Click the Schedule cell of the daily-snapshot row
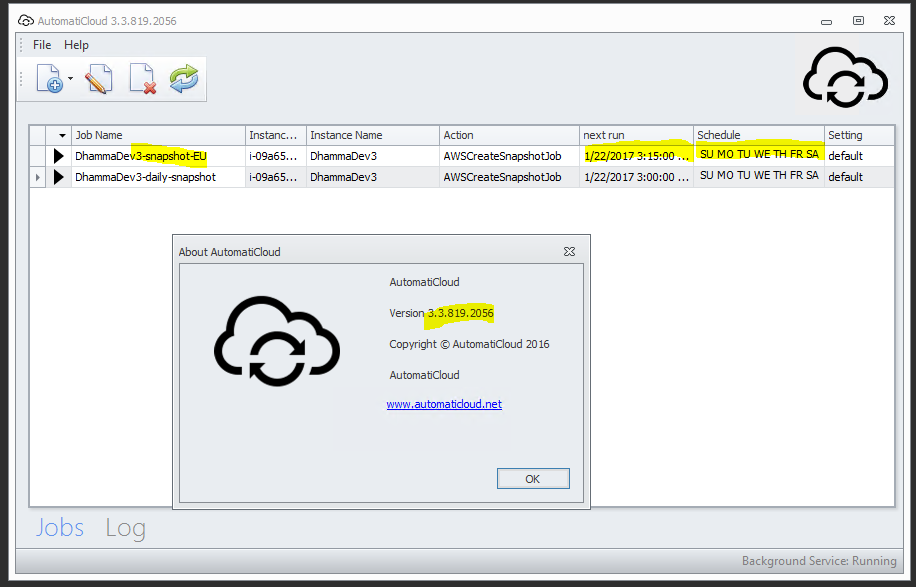Image resolution: width=916 pixels, height=587 pixels. (x=759, y=176)
